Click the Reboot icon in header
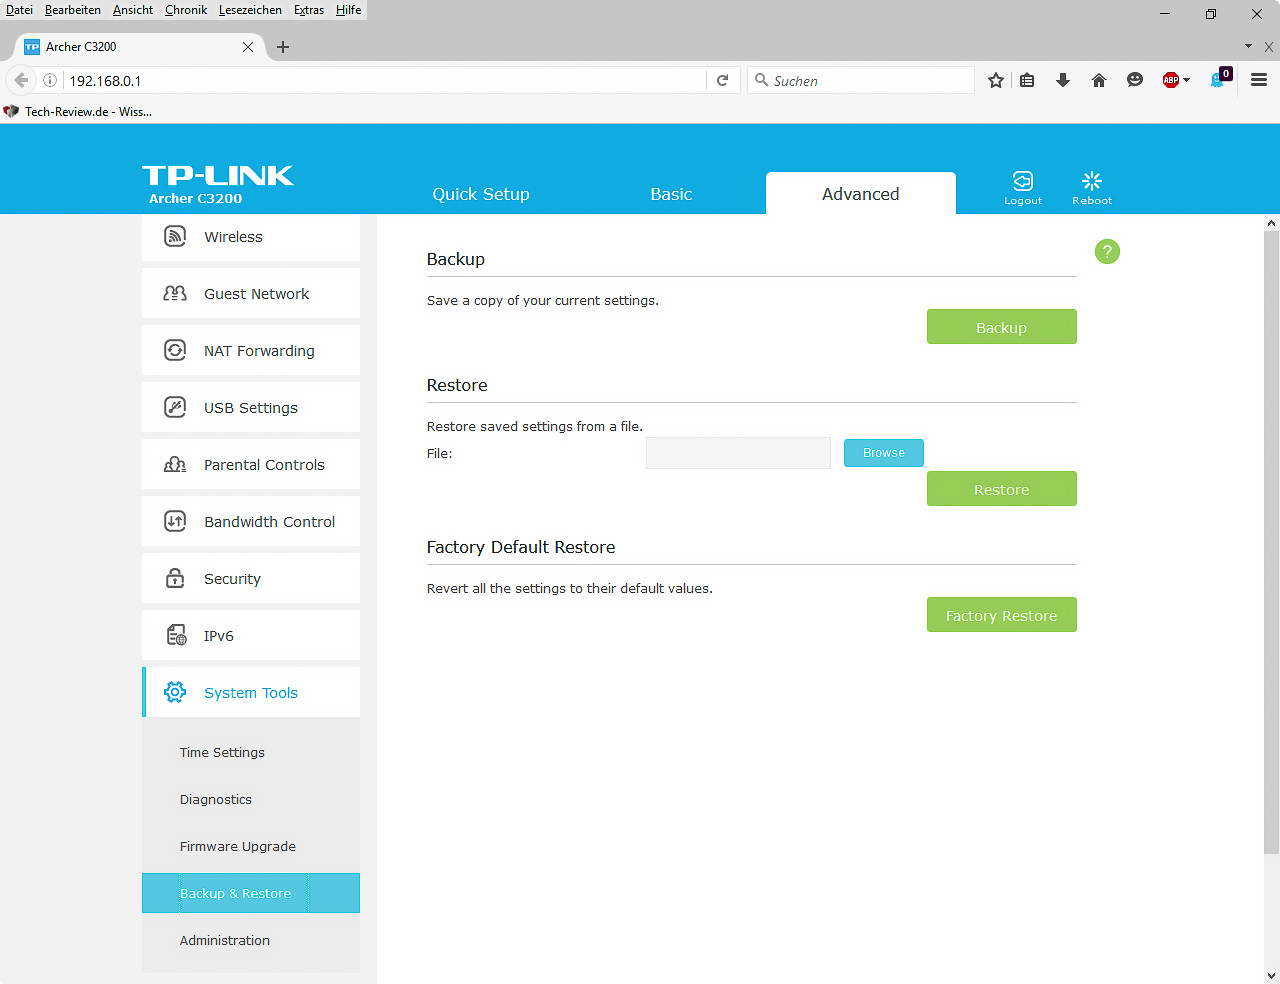1280x984 pixels. (1091, 182)
